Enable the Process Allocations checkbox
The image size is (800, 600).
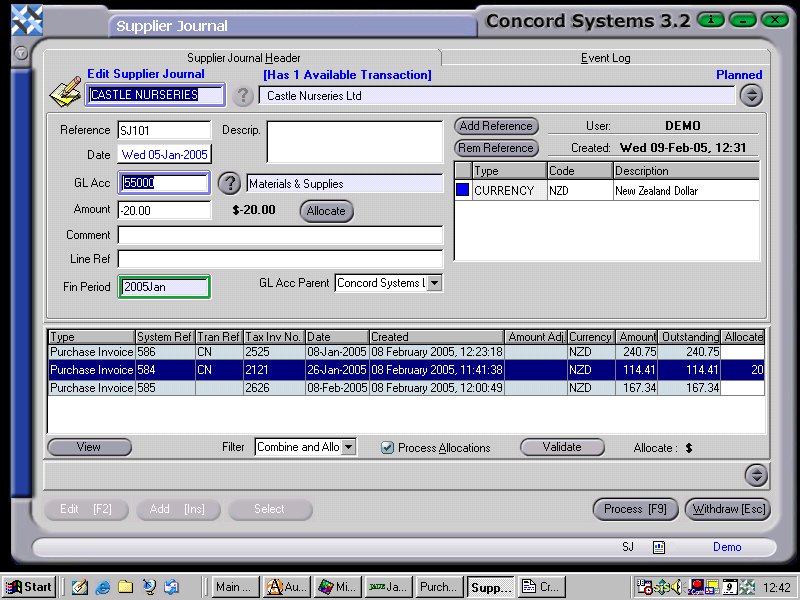(x=388, y=447)
